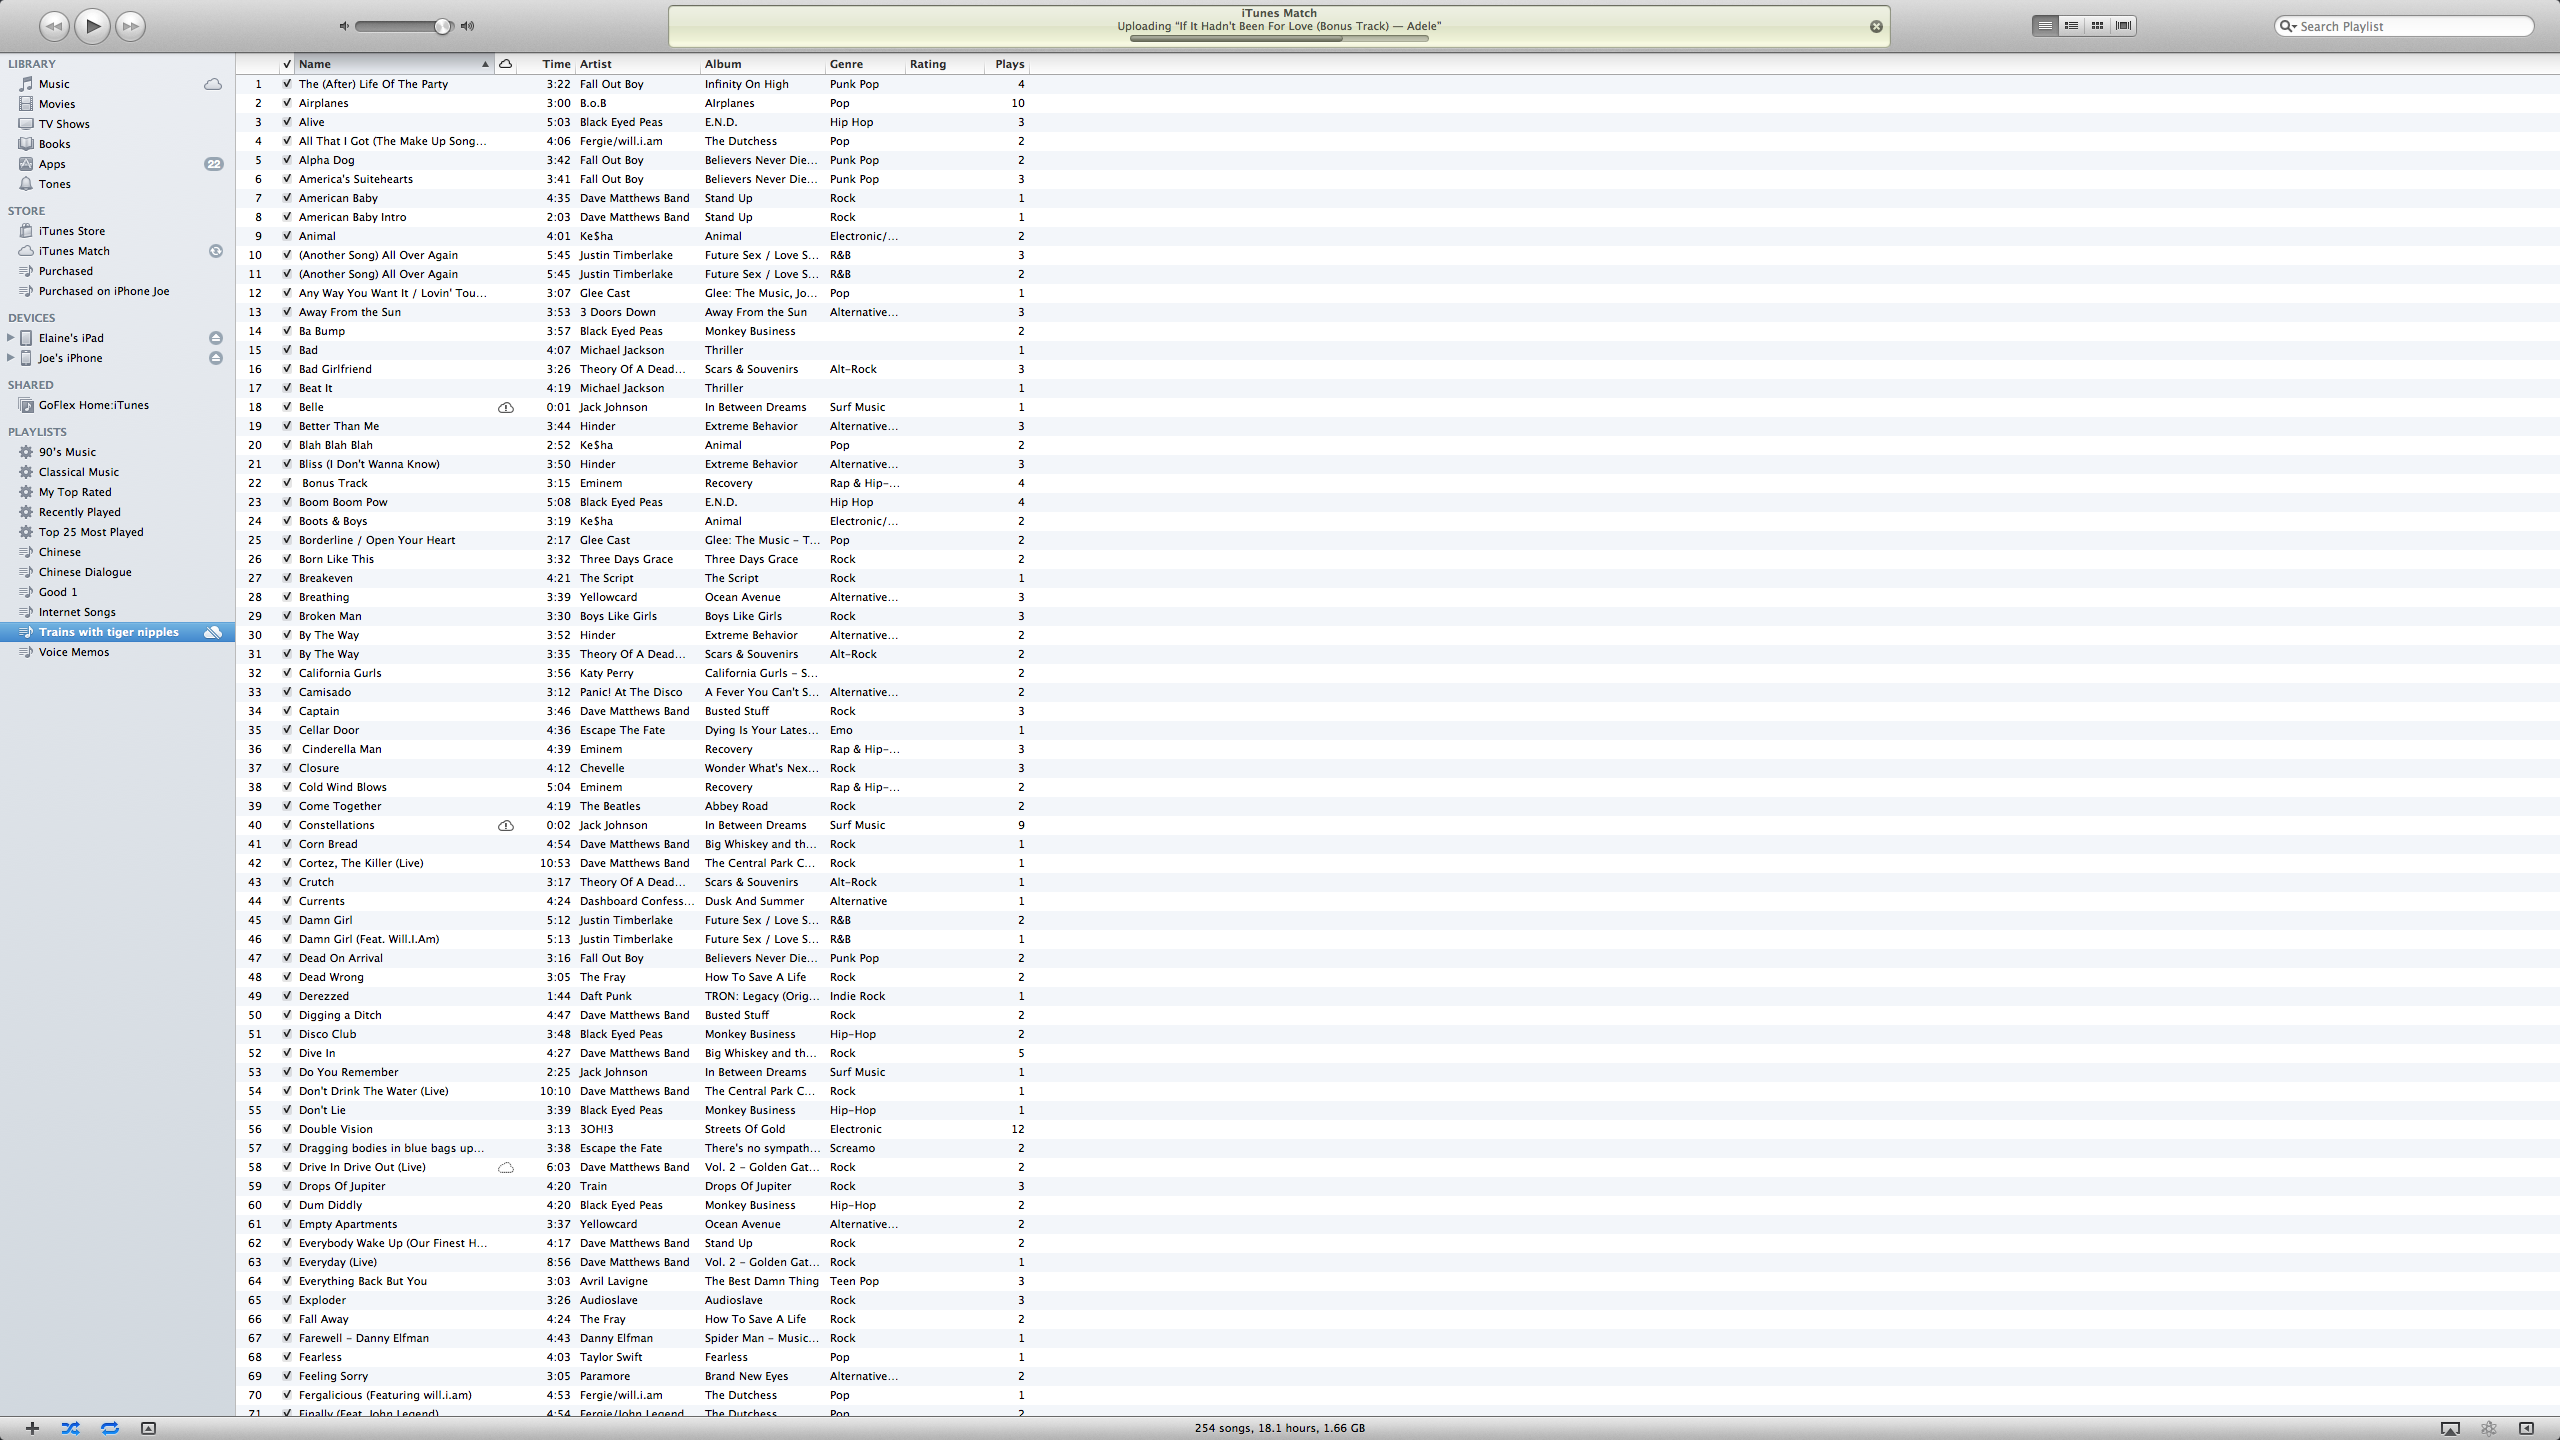Sort by the Album column
Viewport: 2560px width, 1440px height.
[x=763, y=64]
